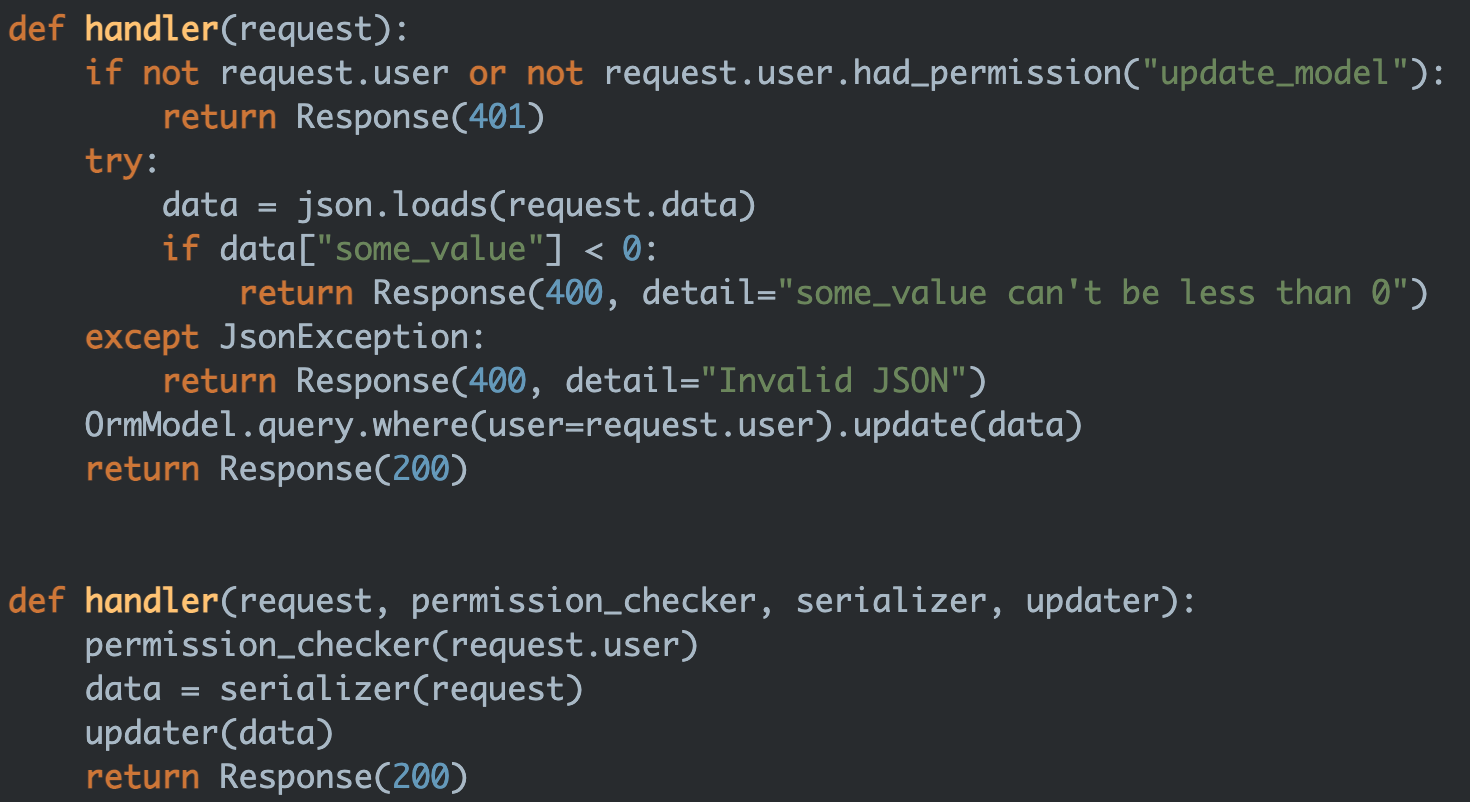
Task: Click the orange "or" operator keyword
Action: click(487, 73)
